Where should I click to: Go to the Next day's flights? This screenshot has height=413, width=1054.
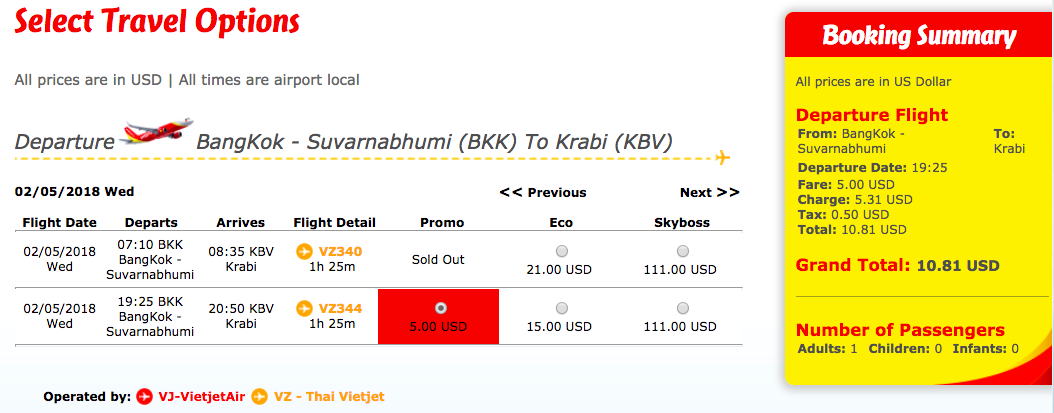(x=710, y=192)
